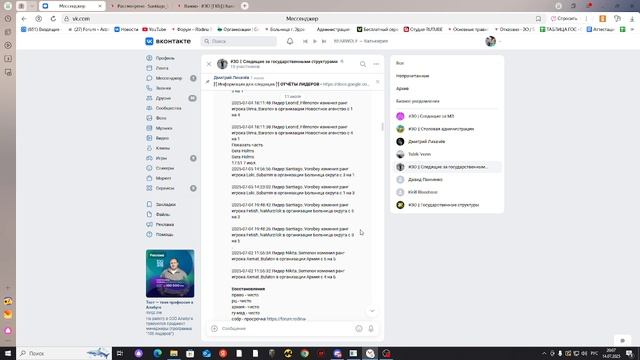Skip to the previous track in the header player
This screenshot has width=640, height=360.
click(305, 41)
